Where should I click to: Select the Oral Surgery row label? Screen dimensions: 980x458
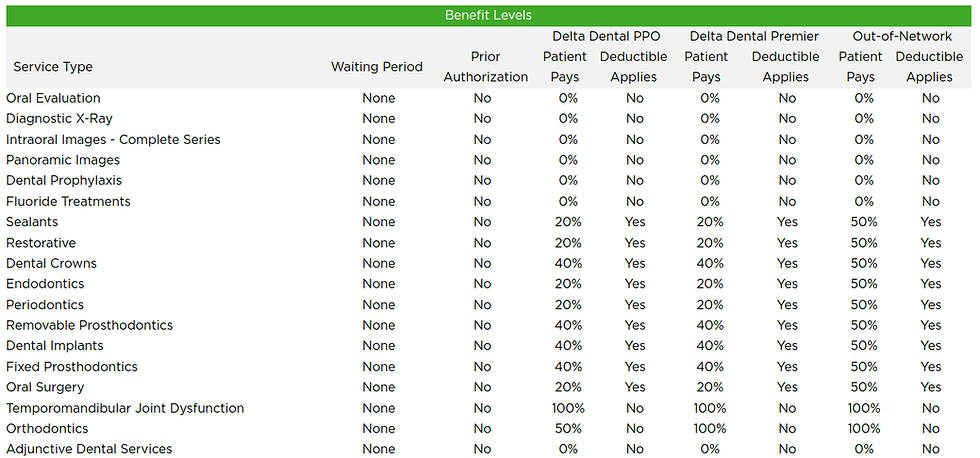[x=45, y=387]
